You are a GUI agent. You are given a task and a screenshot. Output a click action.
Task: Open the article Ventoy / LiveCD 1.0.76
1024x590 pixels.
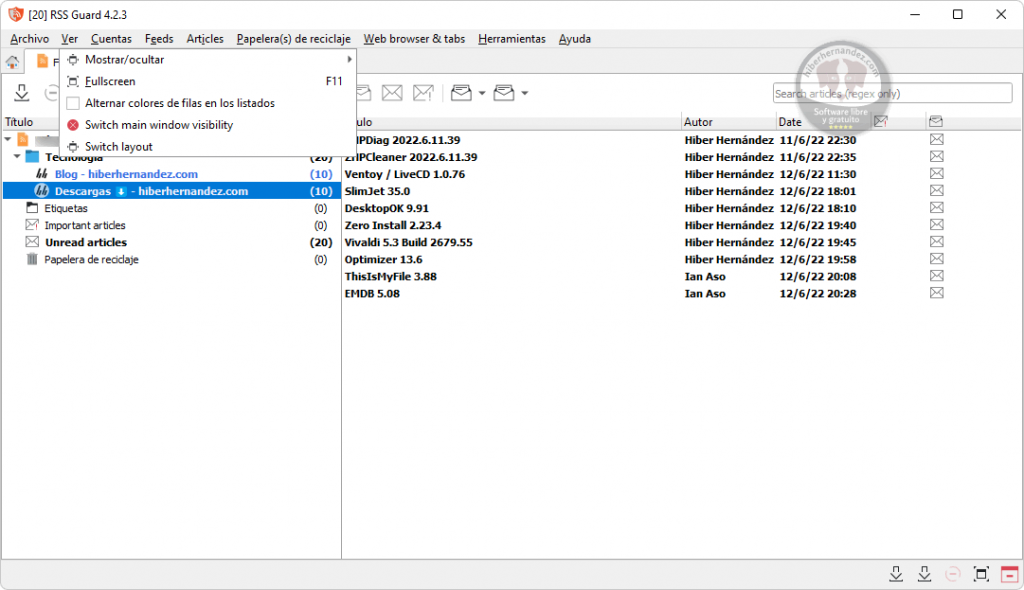[x=405, y=174]
